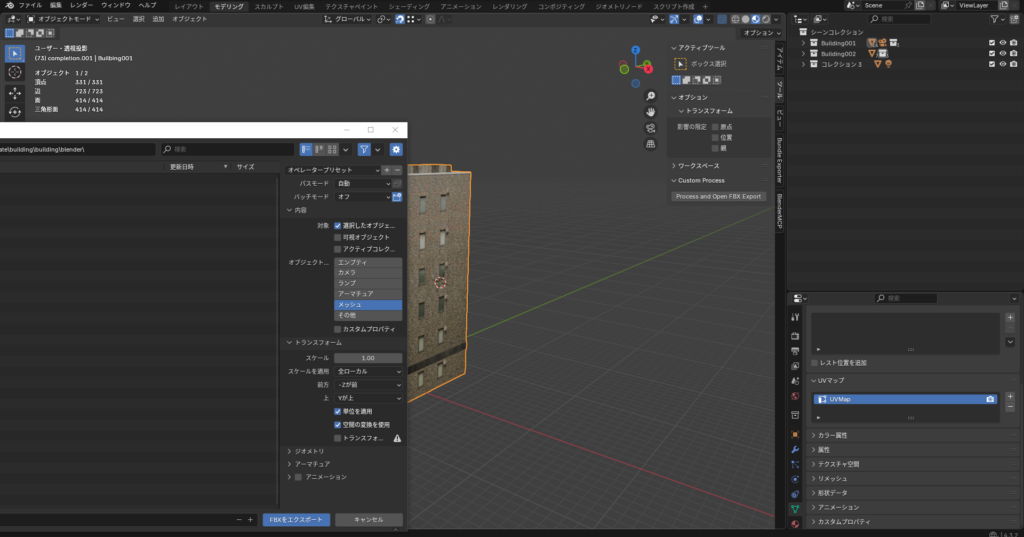
Task: Open the スケールを適用 dropdown
Action: [x=368, y=371]
